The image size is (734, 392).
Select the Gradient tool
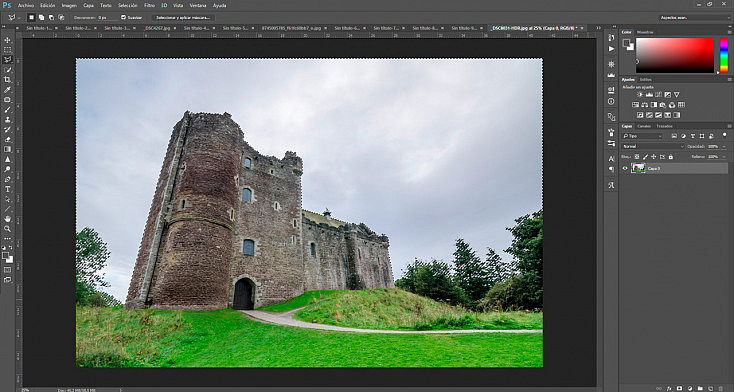[x=7, y=149]
